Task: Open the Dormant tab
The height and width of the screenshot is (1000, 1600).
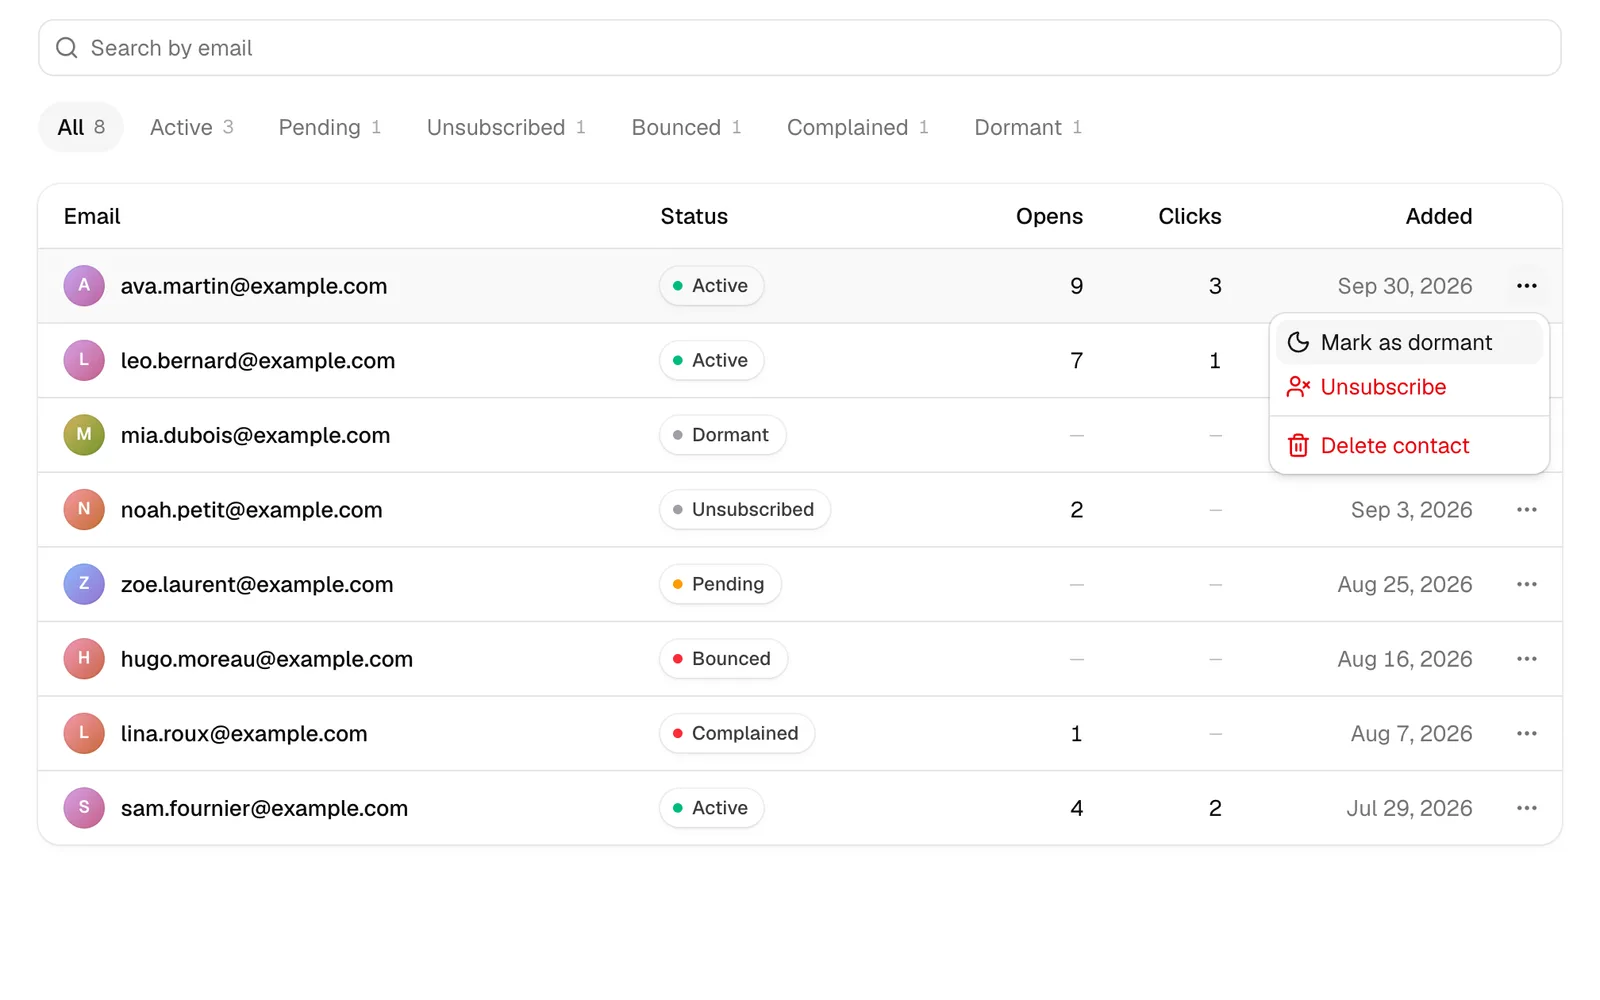Action: click(x=1028, y=127)
